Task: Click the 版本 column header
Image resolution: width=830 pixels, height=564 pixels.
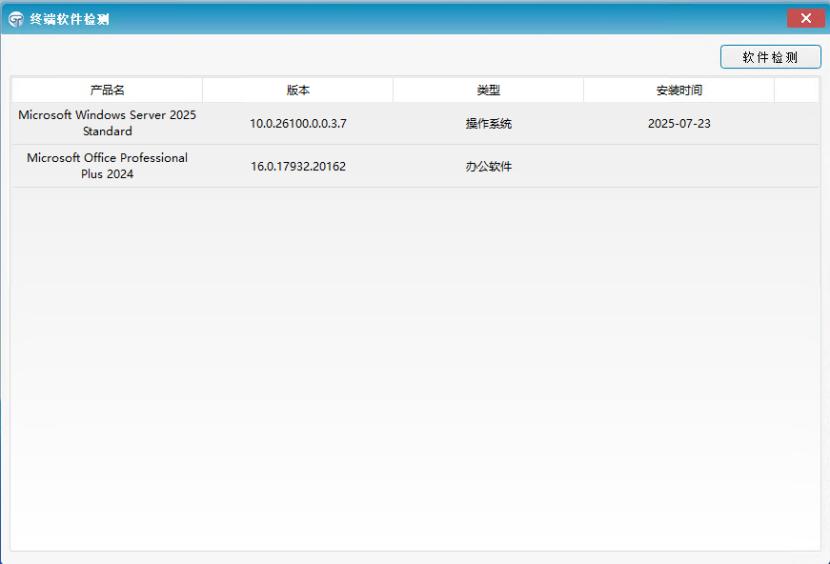Action: coord(298,90)
